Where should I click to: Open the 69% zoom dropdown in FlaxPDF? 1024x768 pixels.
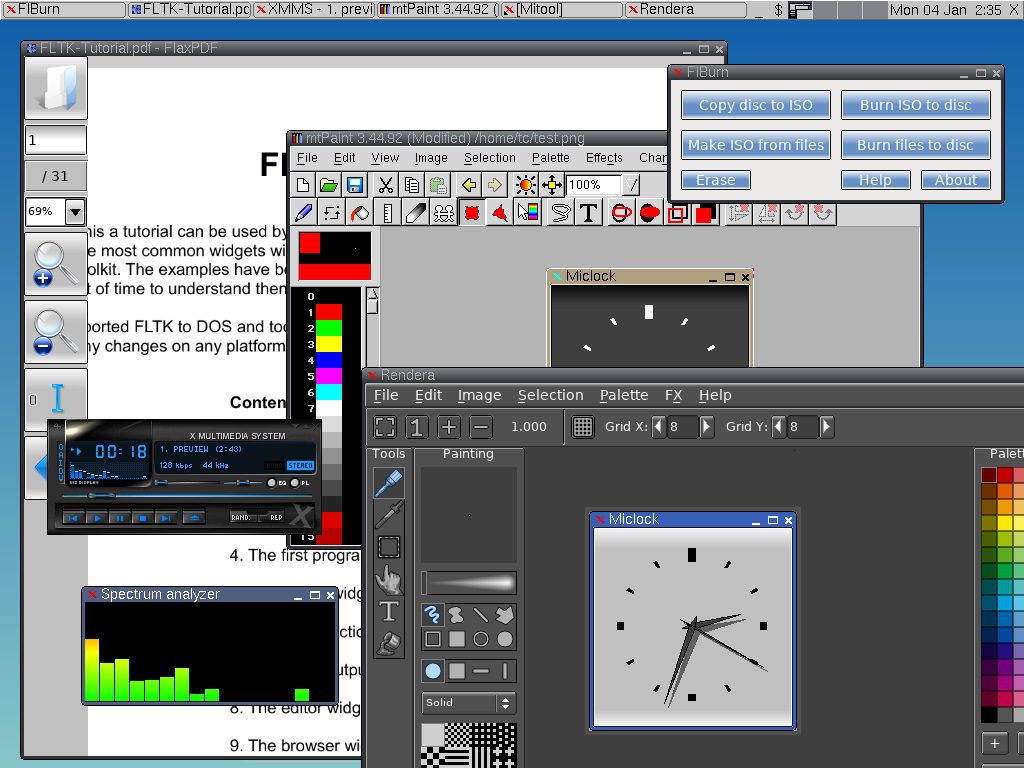(x=75, y=212)
